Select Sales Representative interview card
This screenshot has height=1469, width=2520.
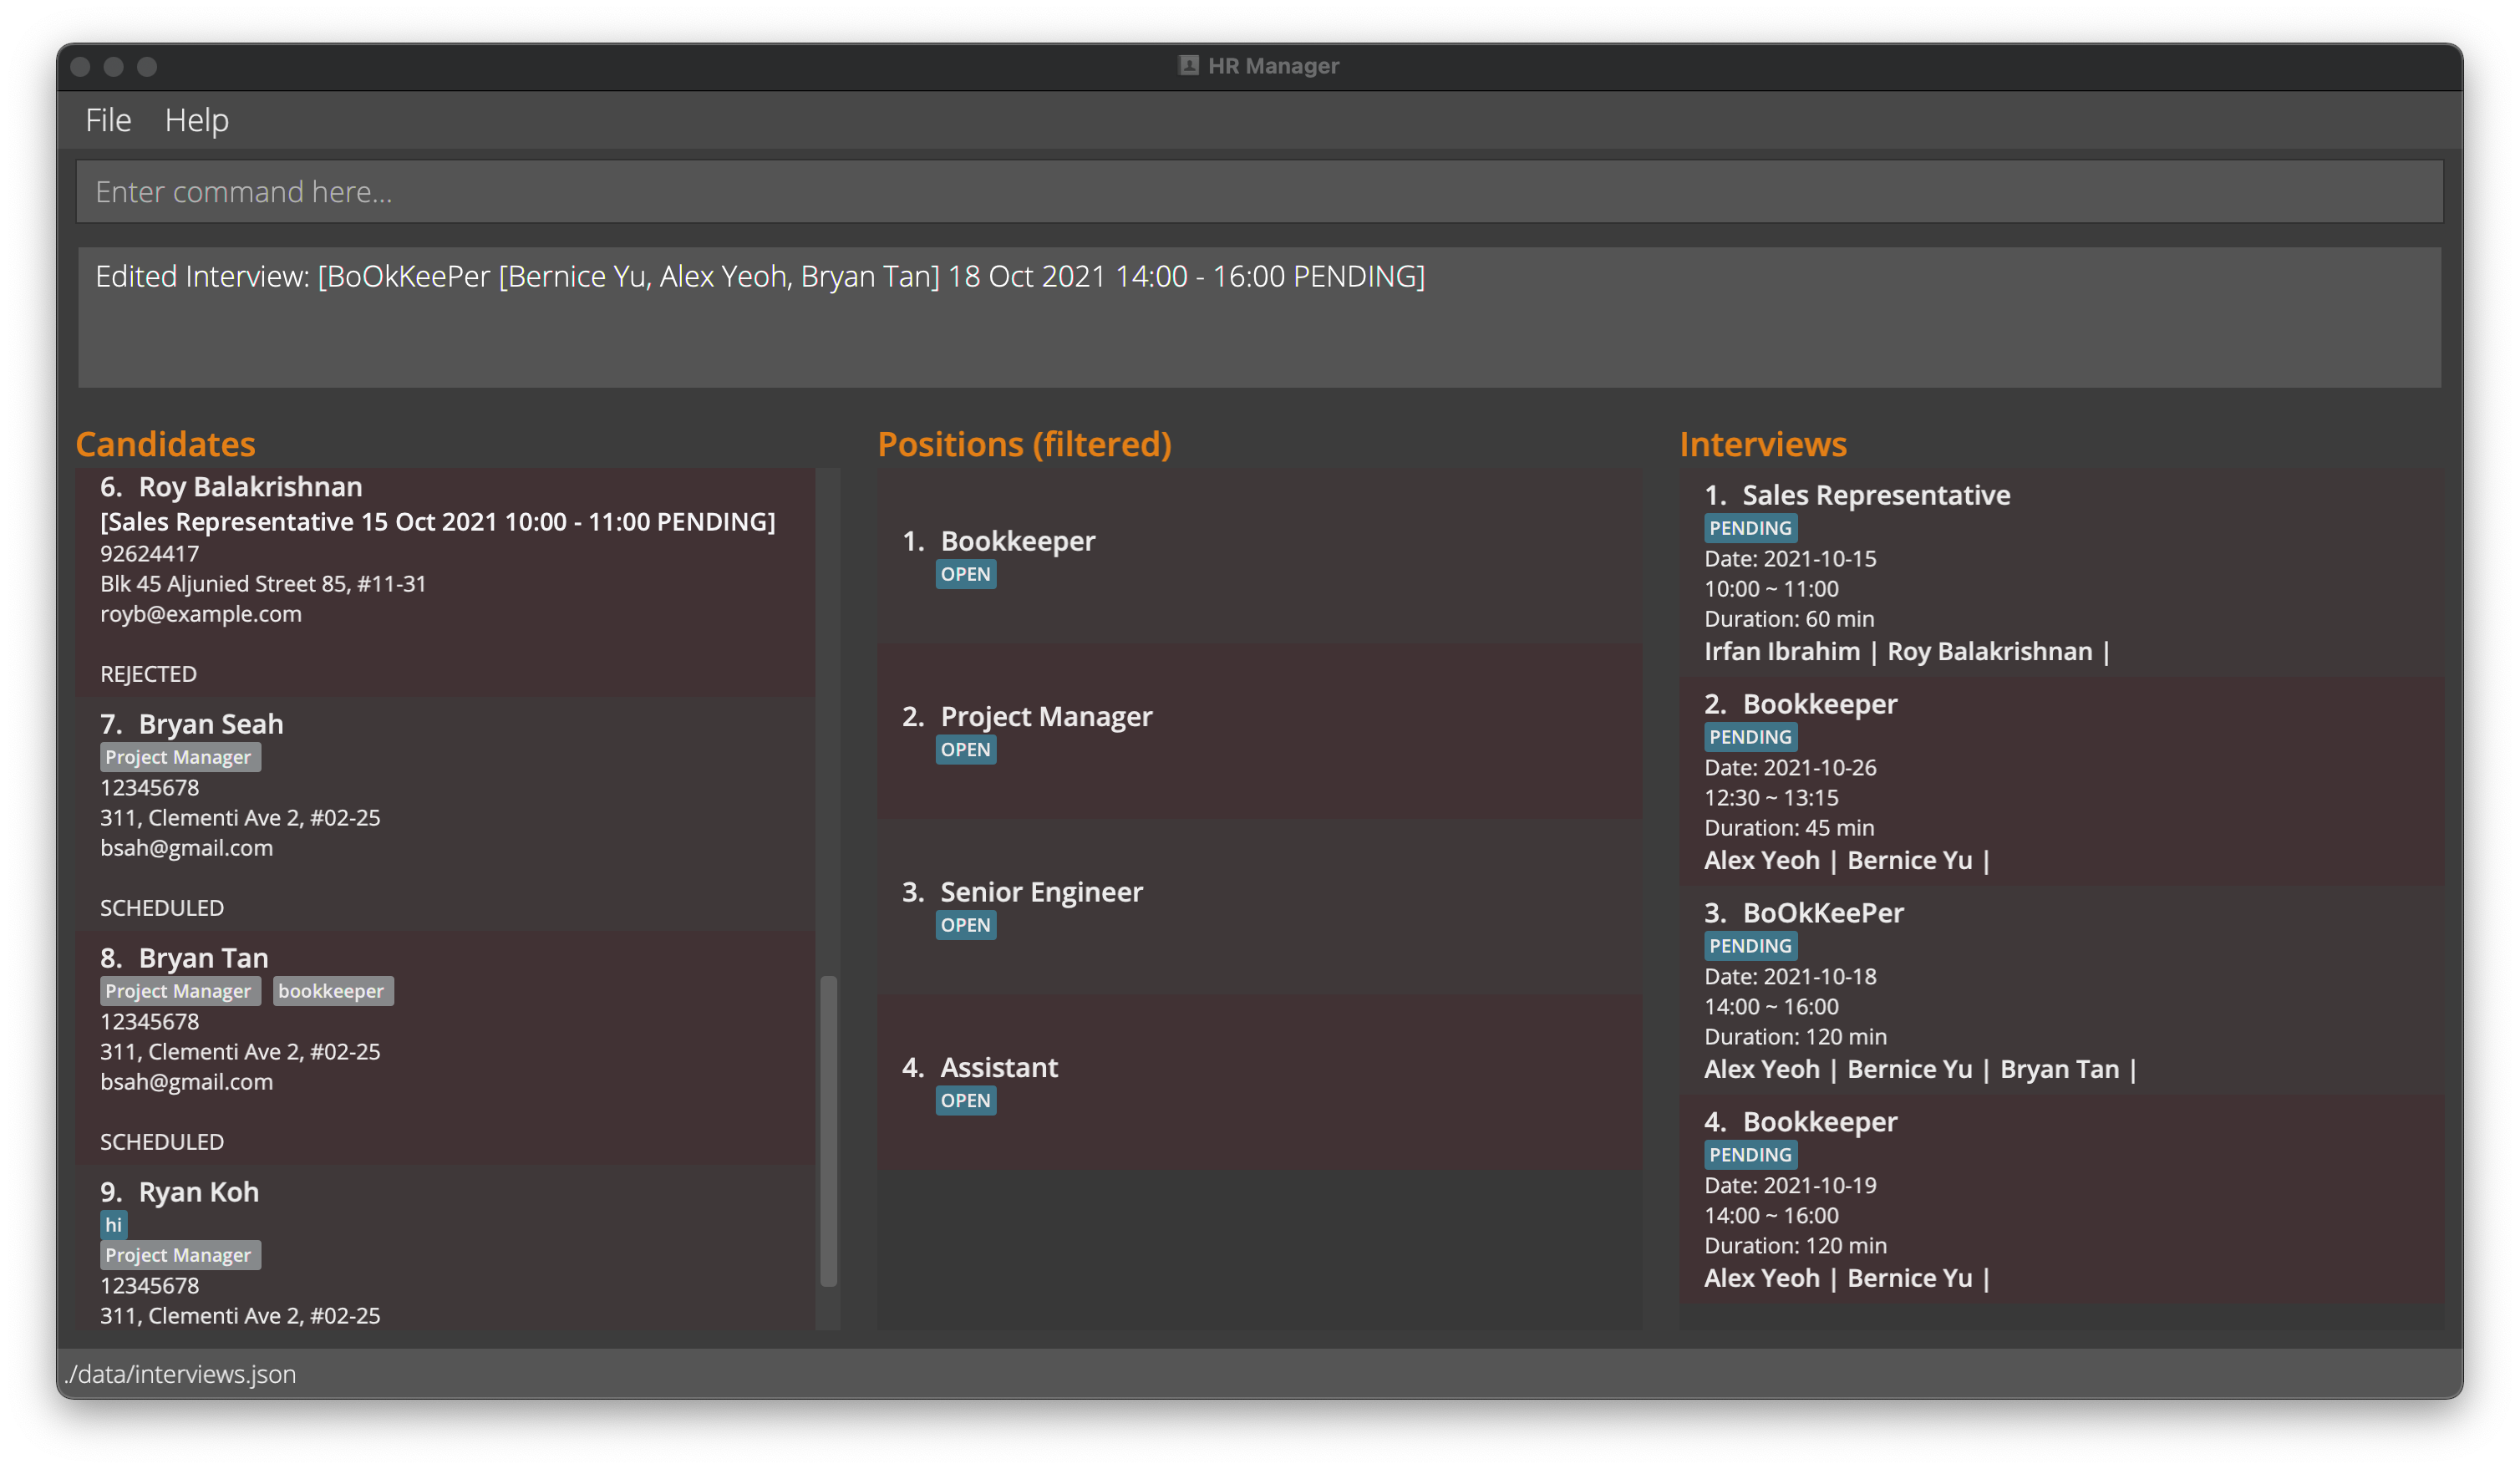(x=2060, y=573)
